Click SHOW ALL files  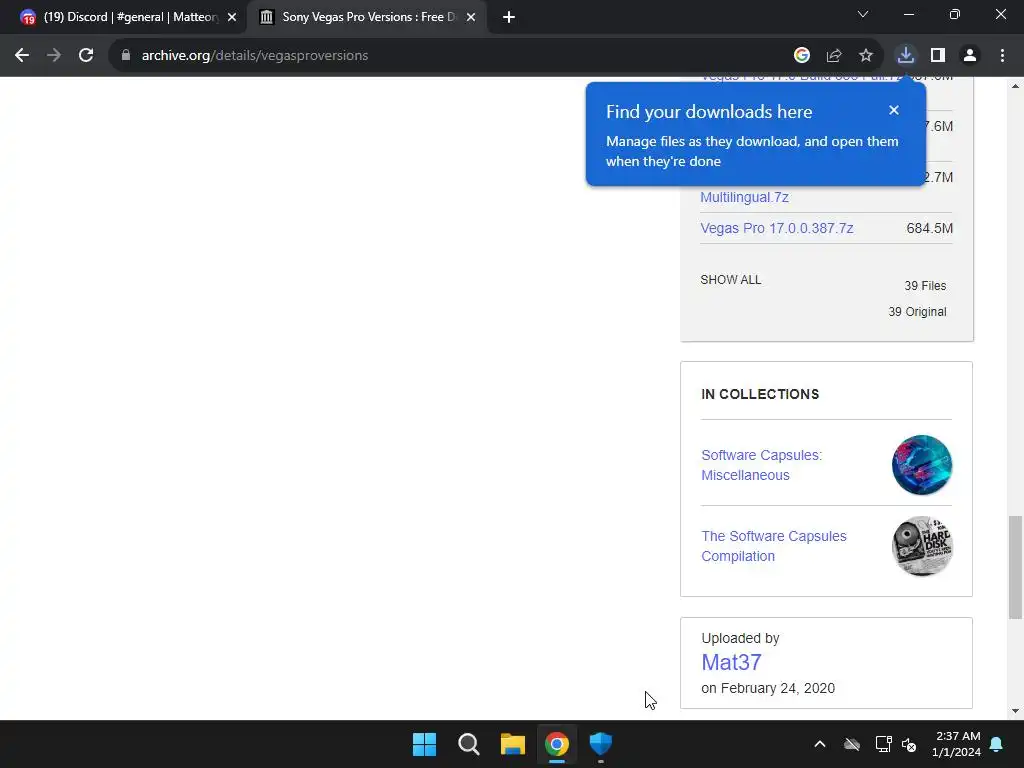[x=731, y=280]
